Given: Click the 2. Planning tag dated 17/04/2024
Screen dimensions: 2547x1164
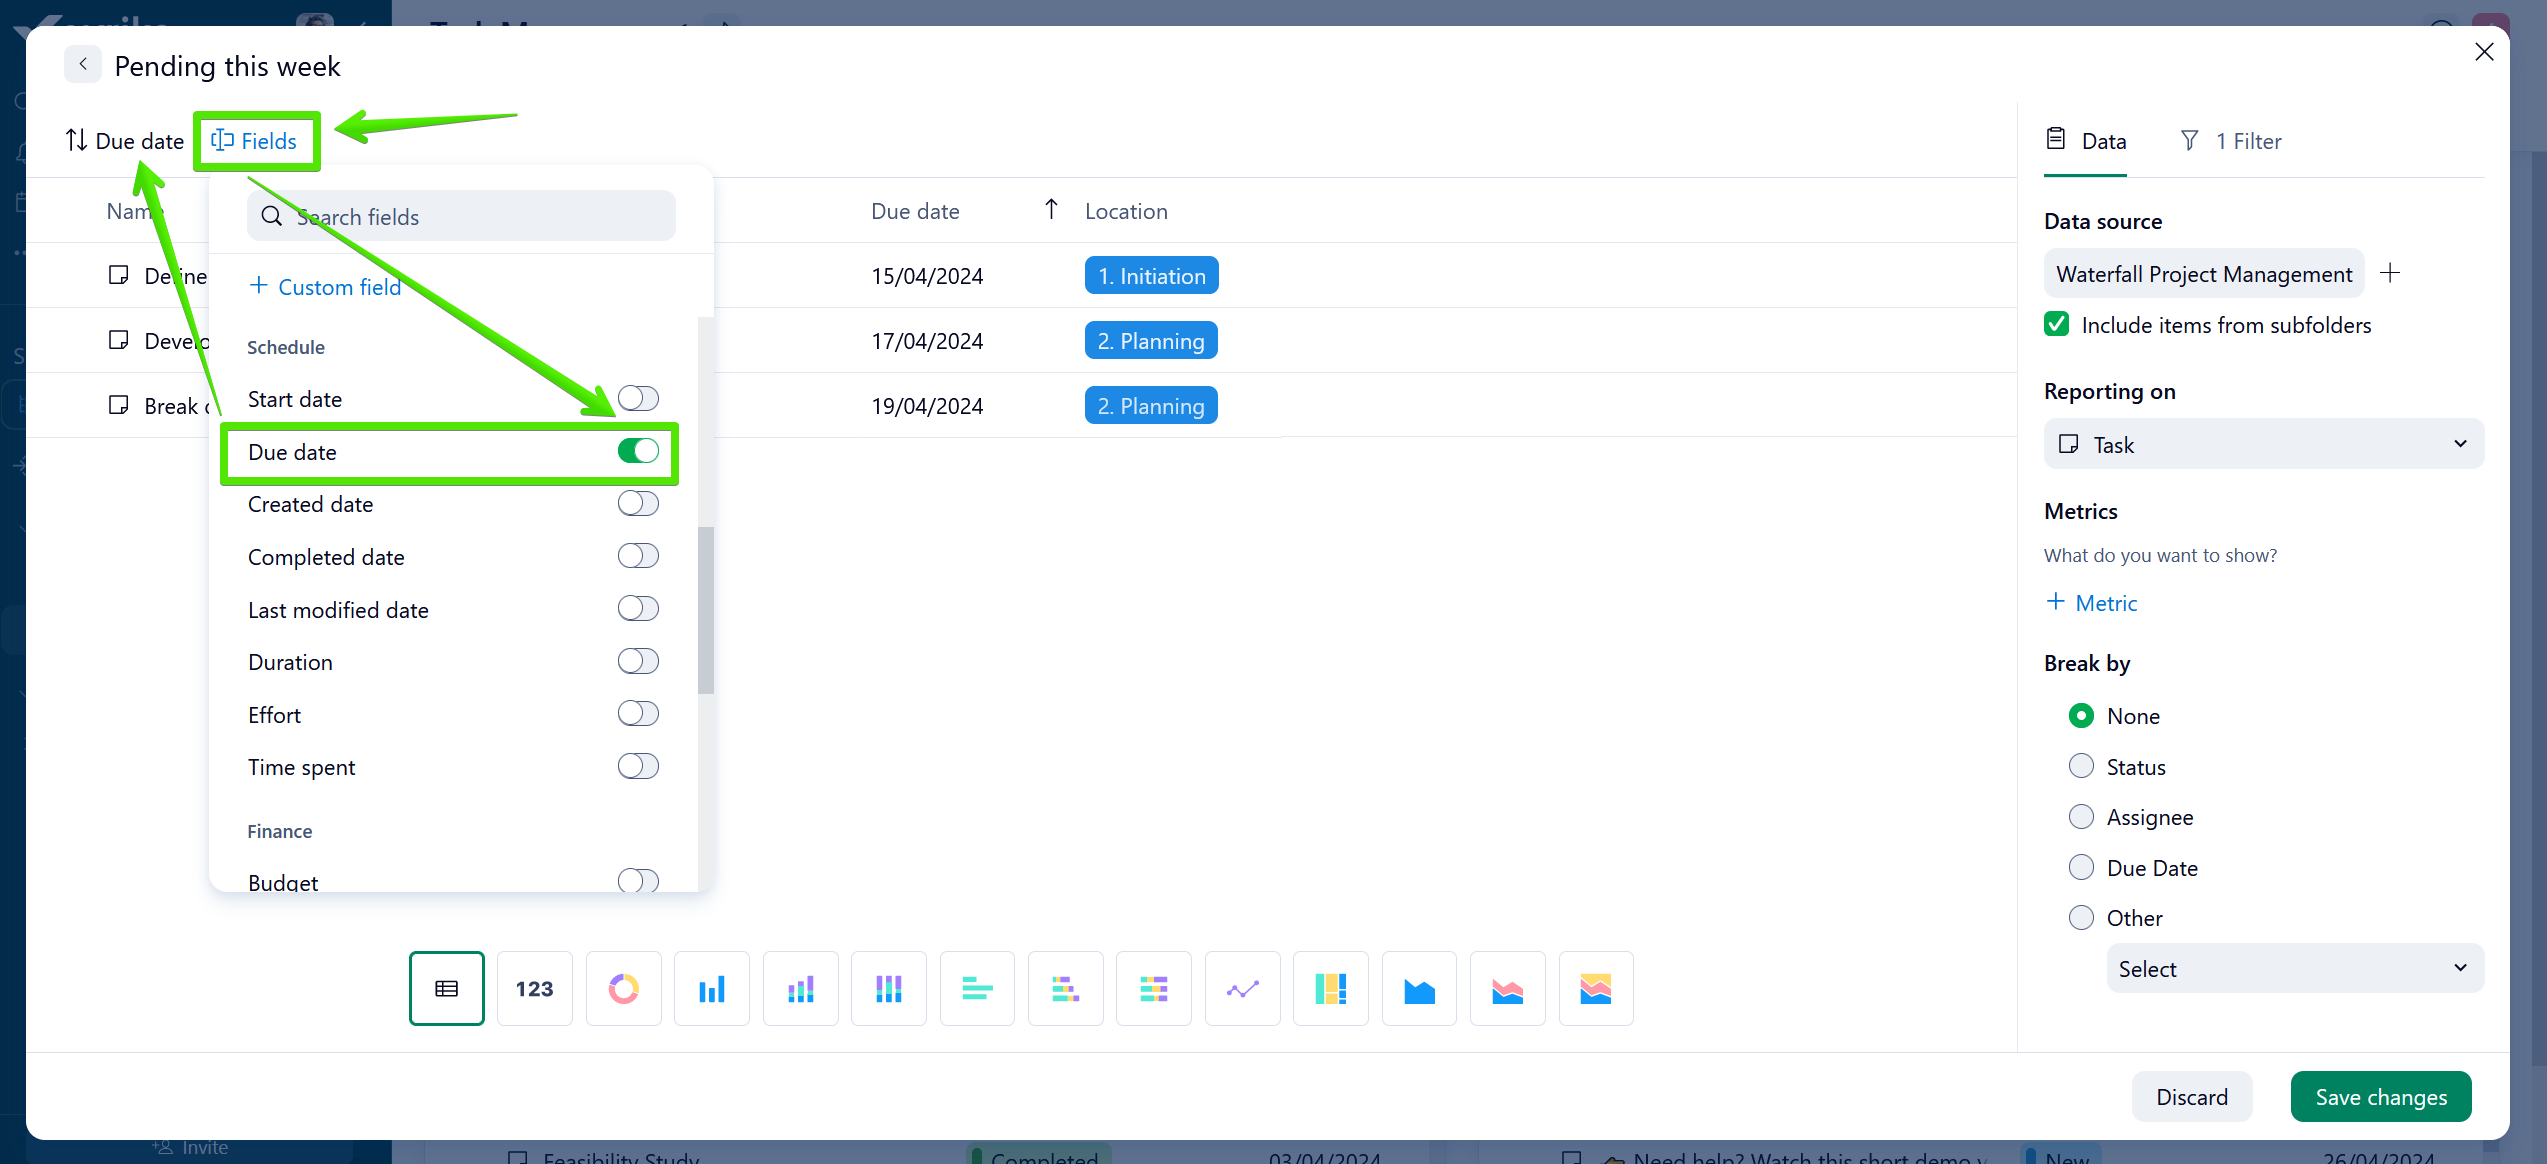Looking at the screenshot, I should [x=1151, y=340].
